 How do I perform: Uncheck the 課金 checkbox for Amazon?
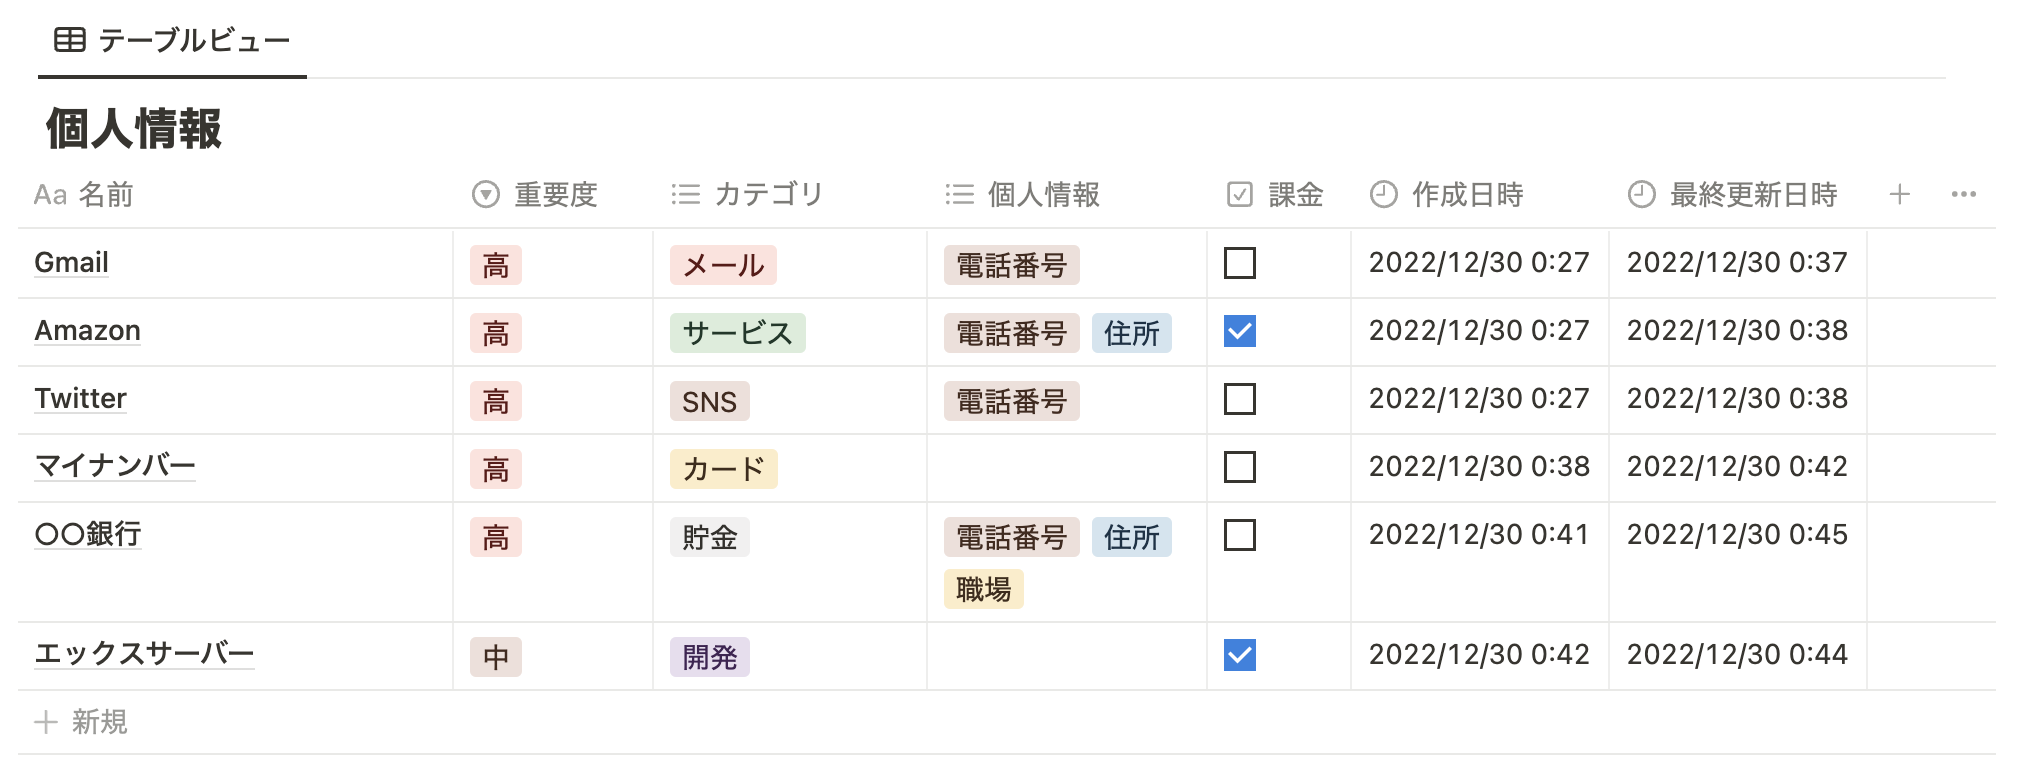[x=1240, y=331]
